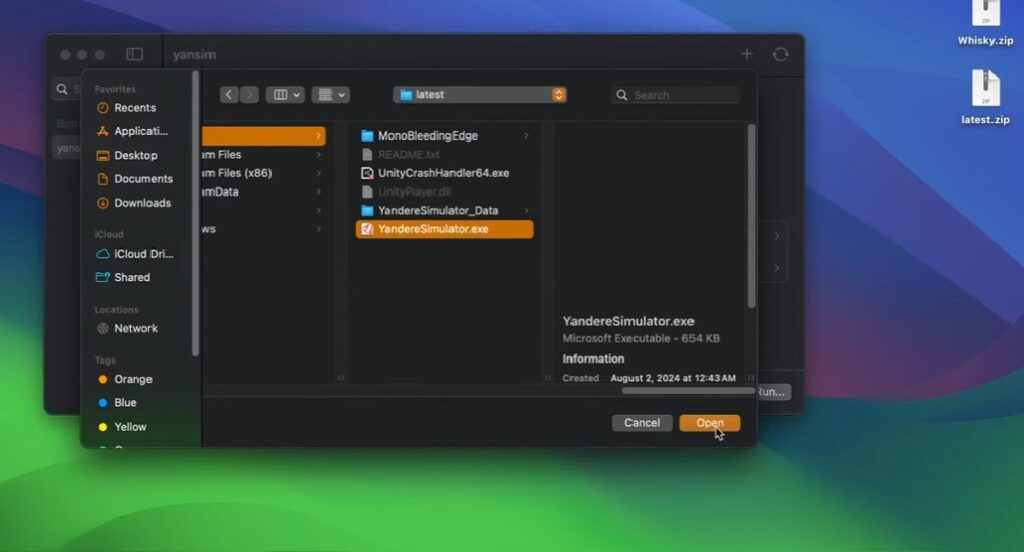The image size is (1024, 552).
Task: Click the Cancel button
Action: tap(641, 423)
